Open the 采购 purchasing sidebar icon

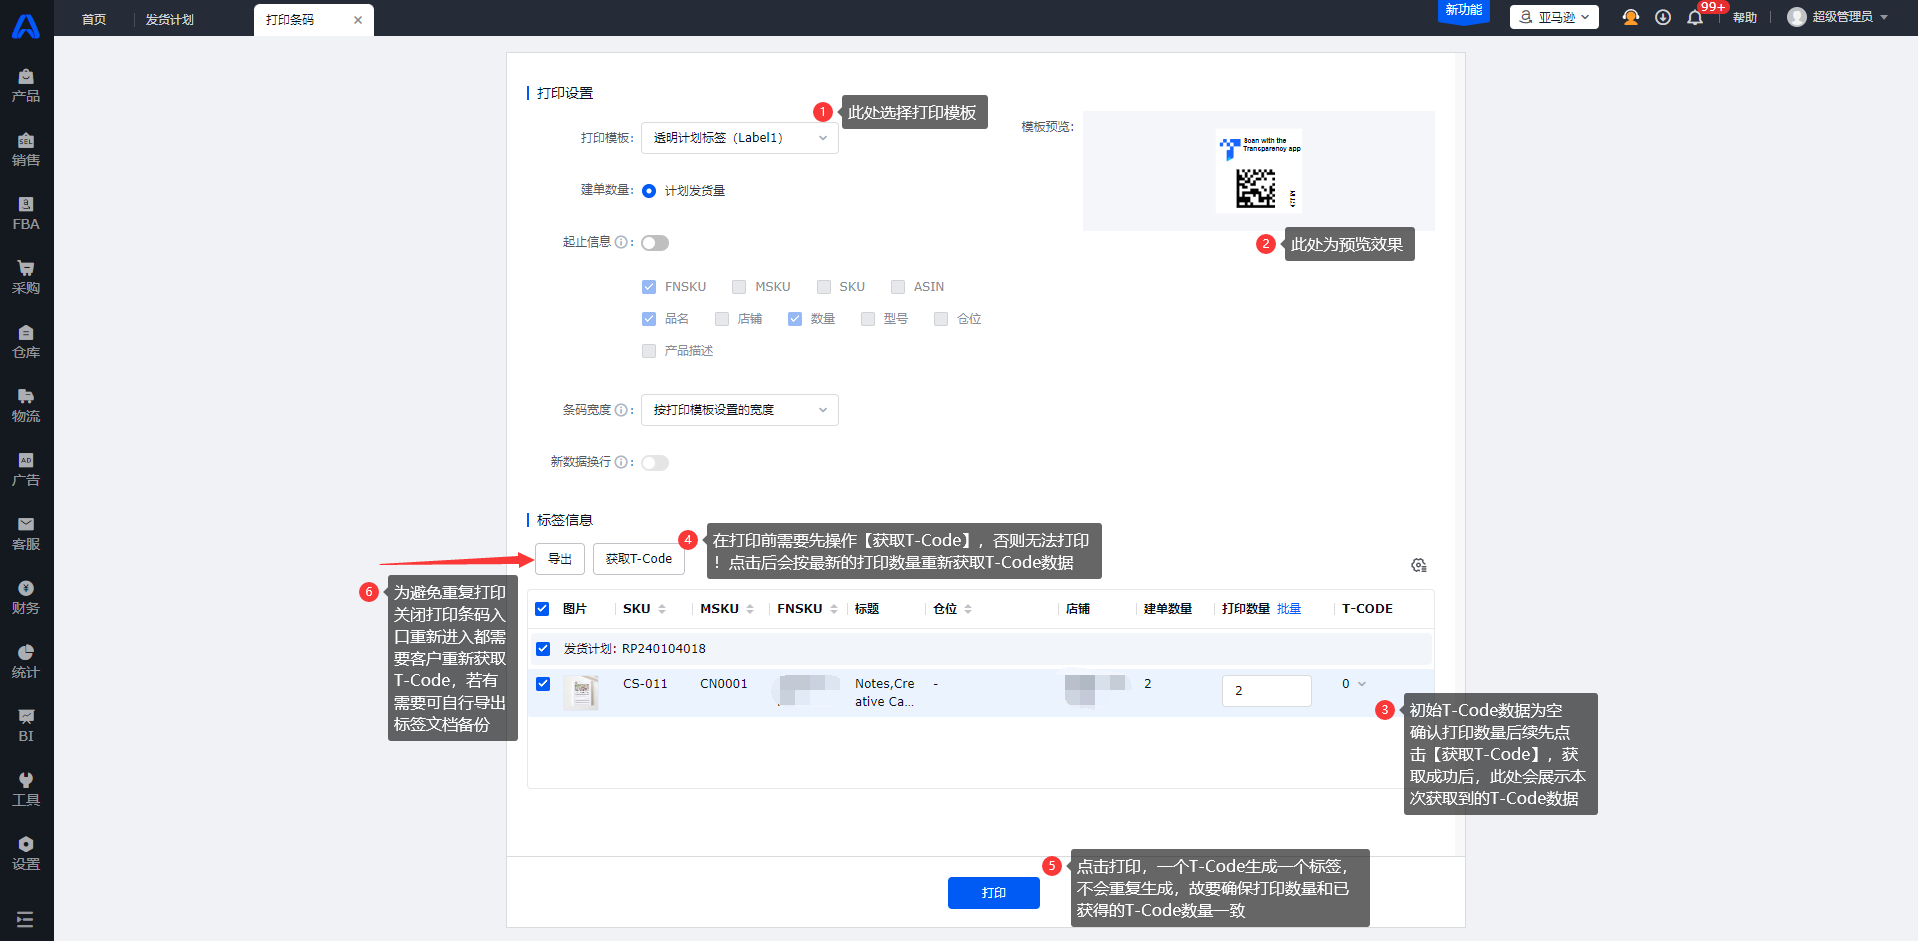pos(26,278)
